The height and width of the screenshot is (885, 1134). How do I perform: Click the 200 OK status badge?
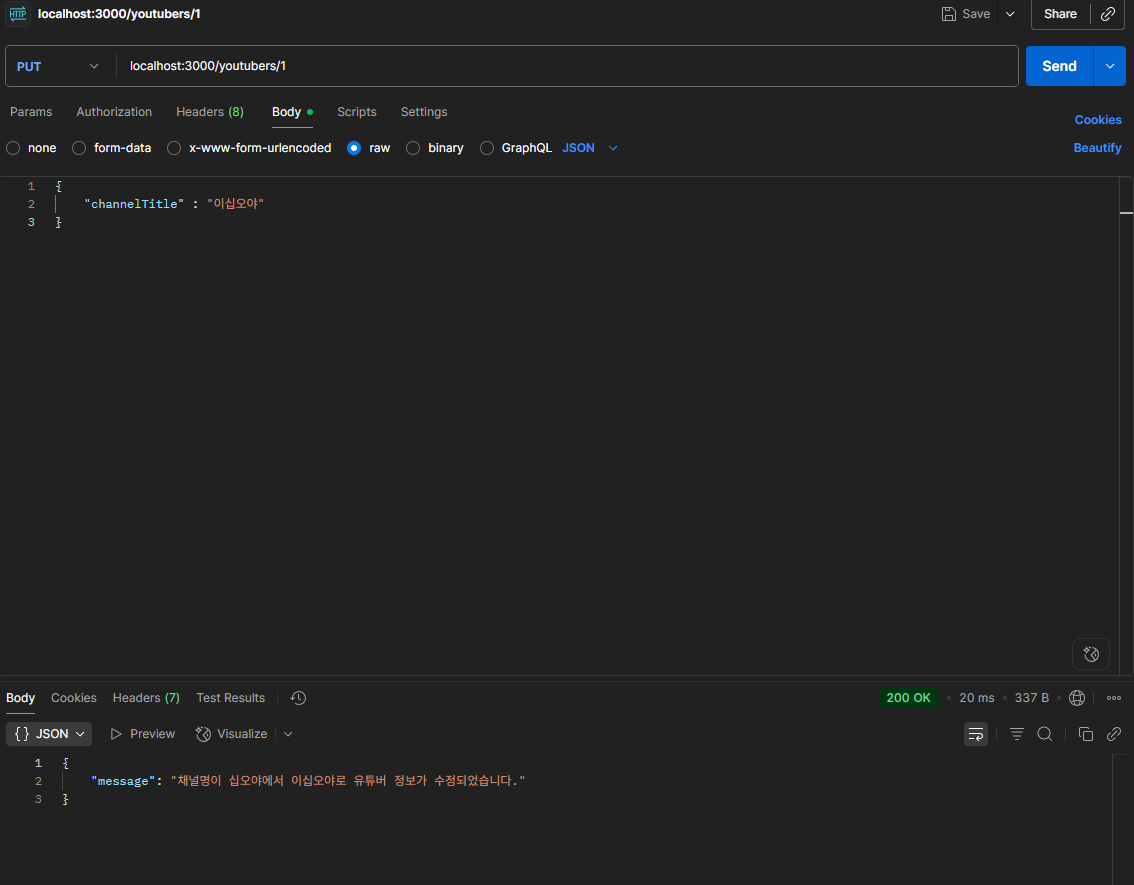pos(908,698)
